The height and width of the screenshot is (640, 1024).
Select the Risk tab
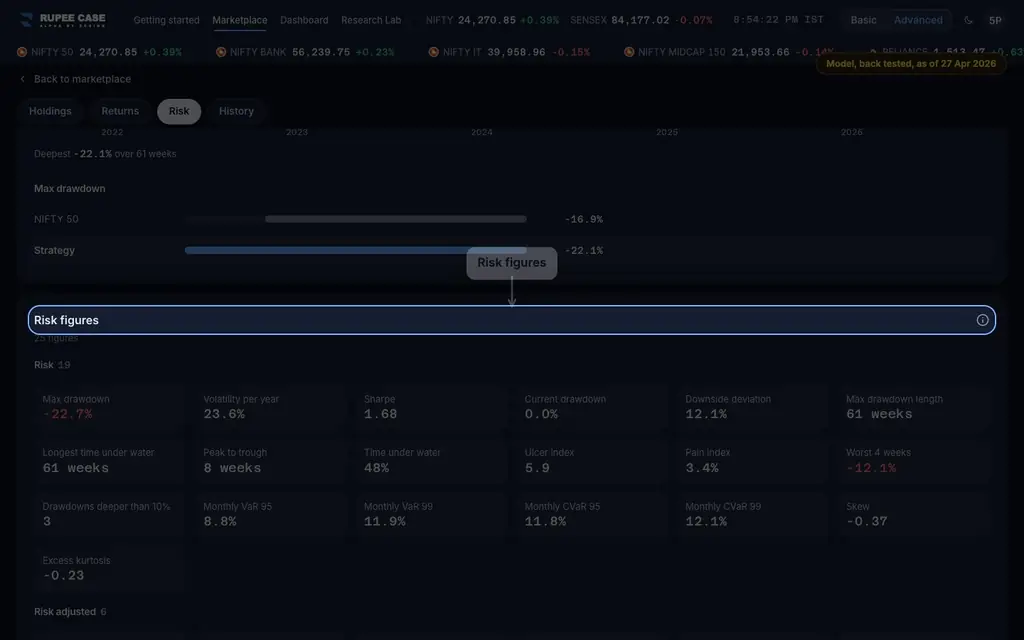(x=179, y=111)
